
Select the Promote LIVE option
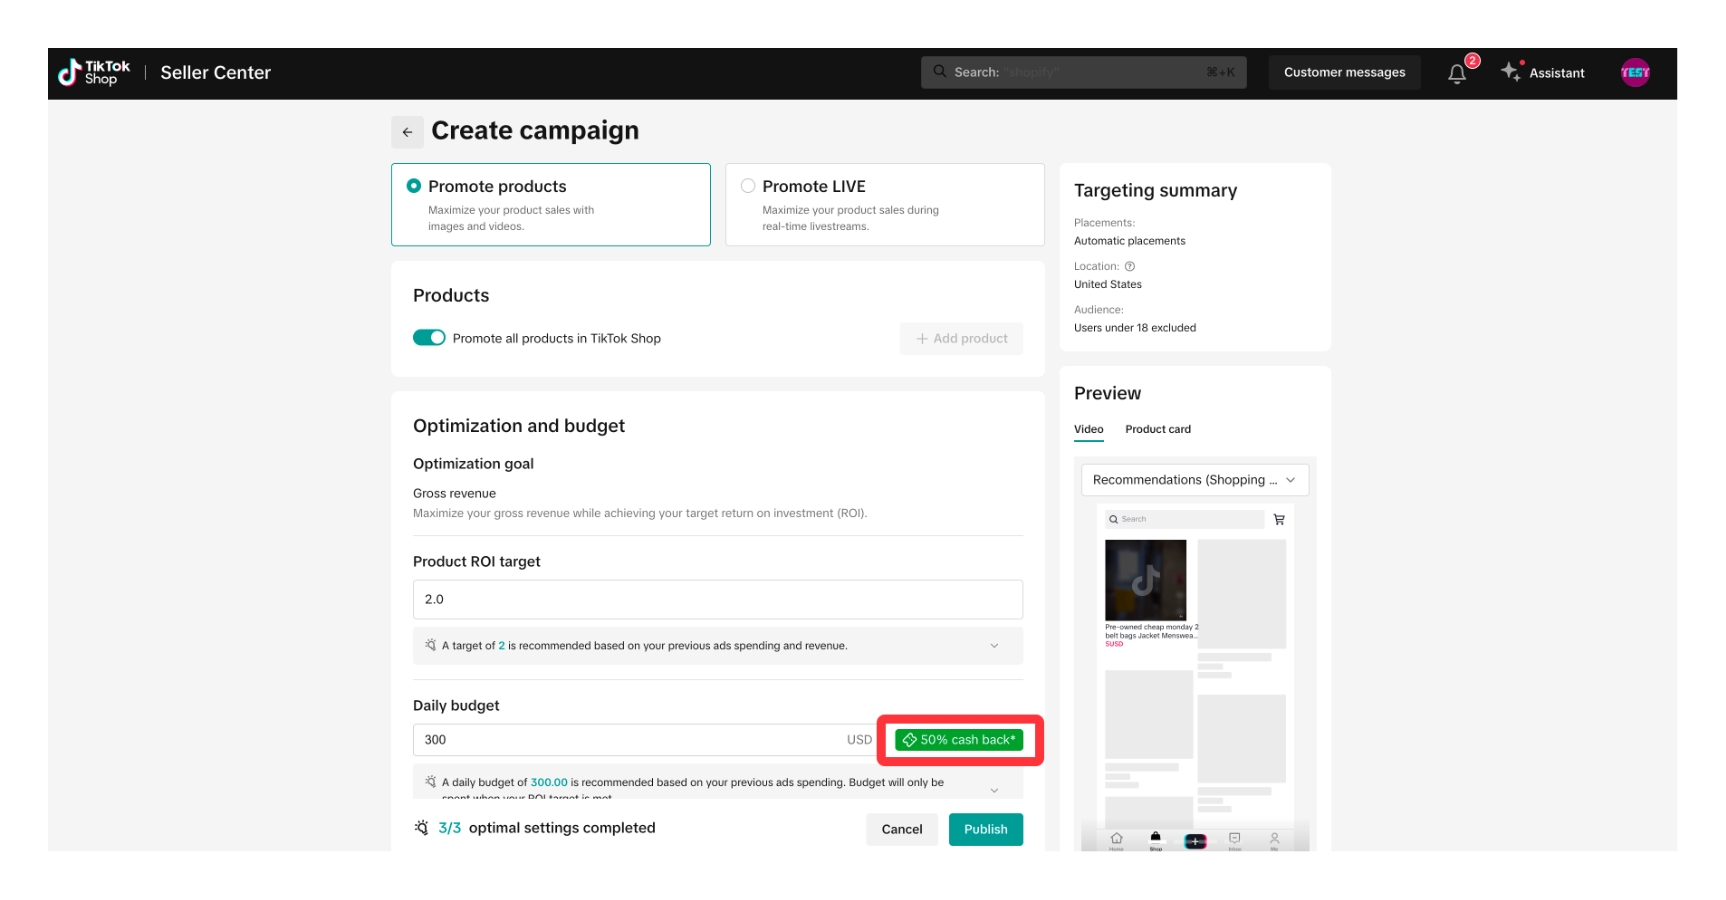tap(748, 186)
